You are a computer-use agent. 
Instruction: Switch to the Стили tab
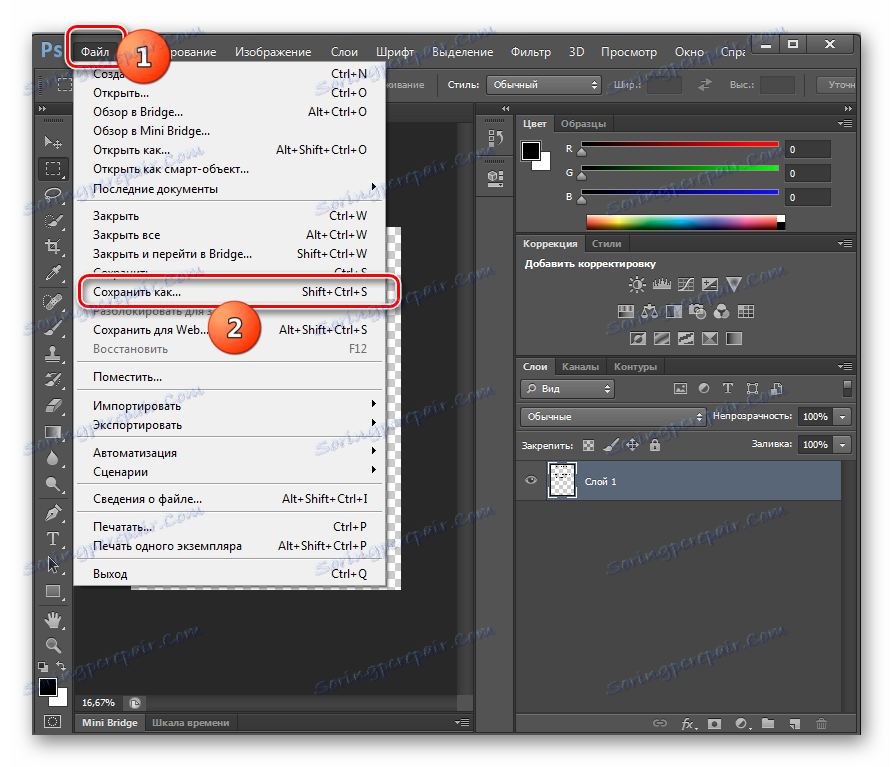(x=607, y=244)
